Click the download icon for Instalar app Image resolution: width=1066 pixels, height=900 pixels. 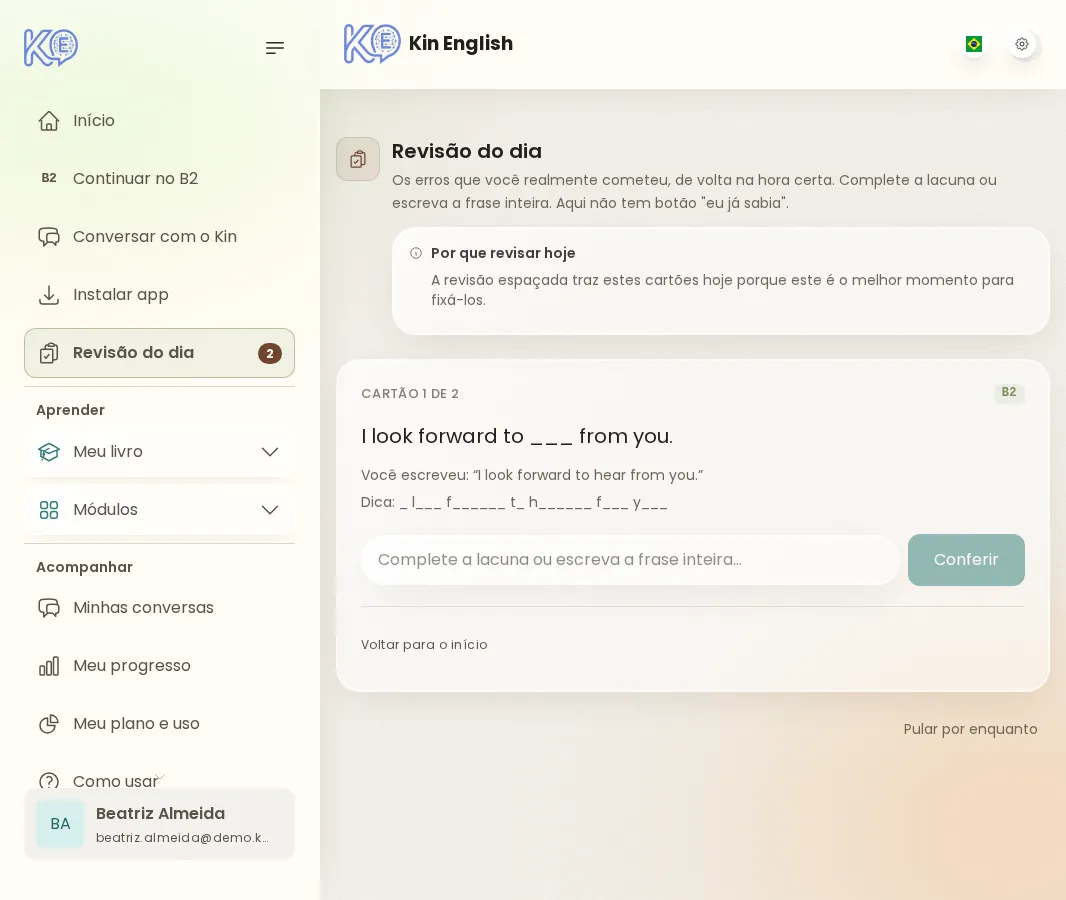point(49,295)
